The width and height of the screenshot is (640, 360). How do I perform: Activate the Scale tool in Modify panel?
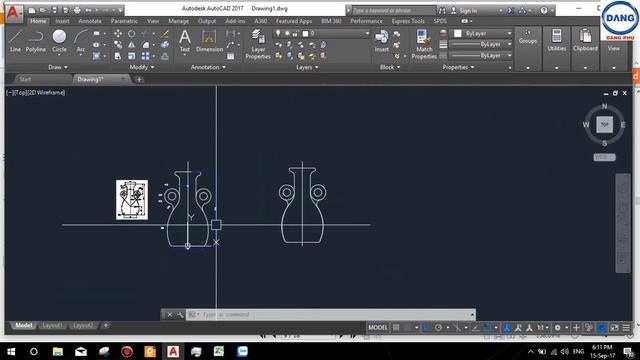[x=131, y=56]
